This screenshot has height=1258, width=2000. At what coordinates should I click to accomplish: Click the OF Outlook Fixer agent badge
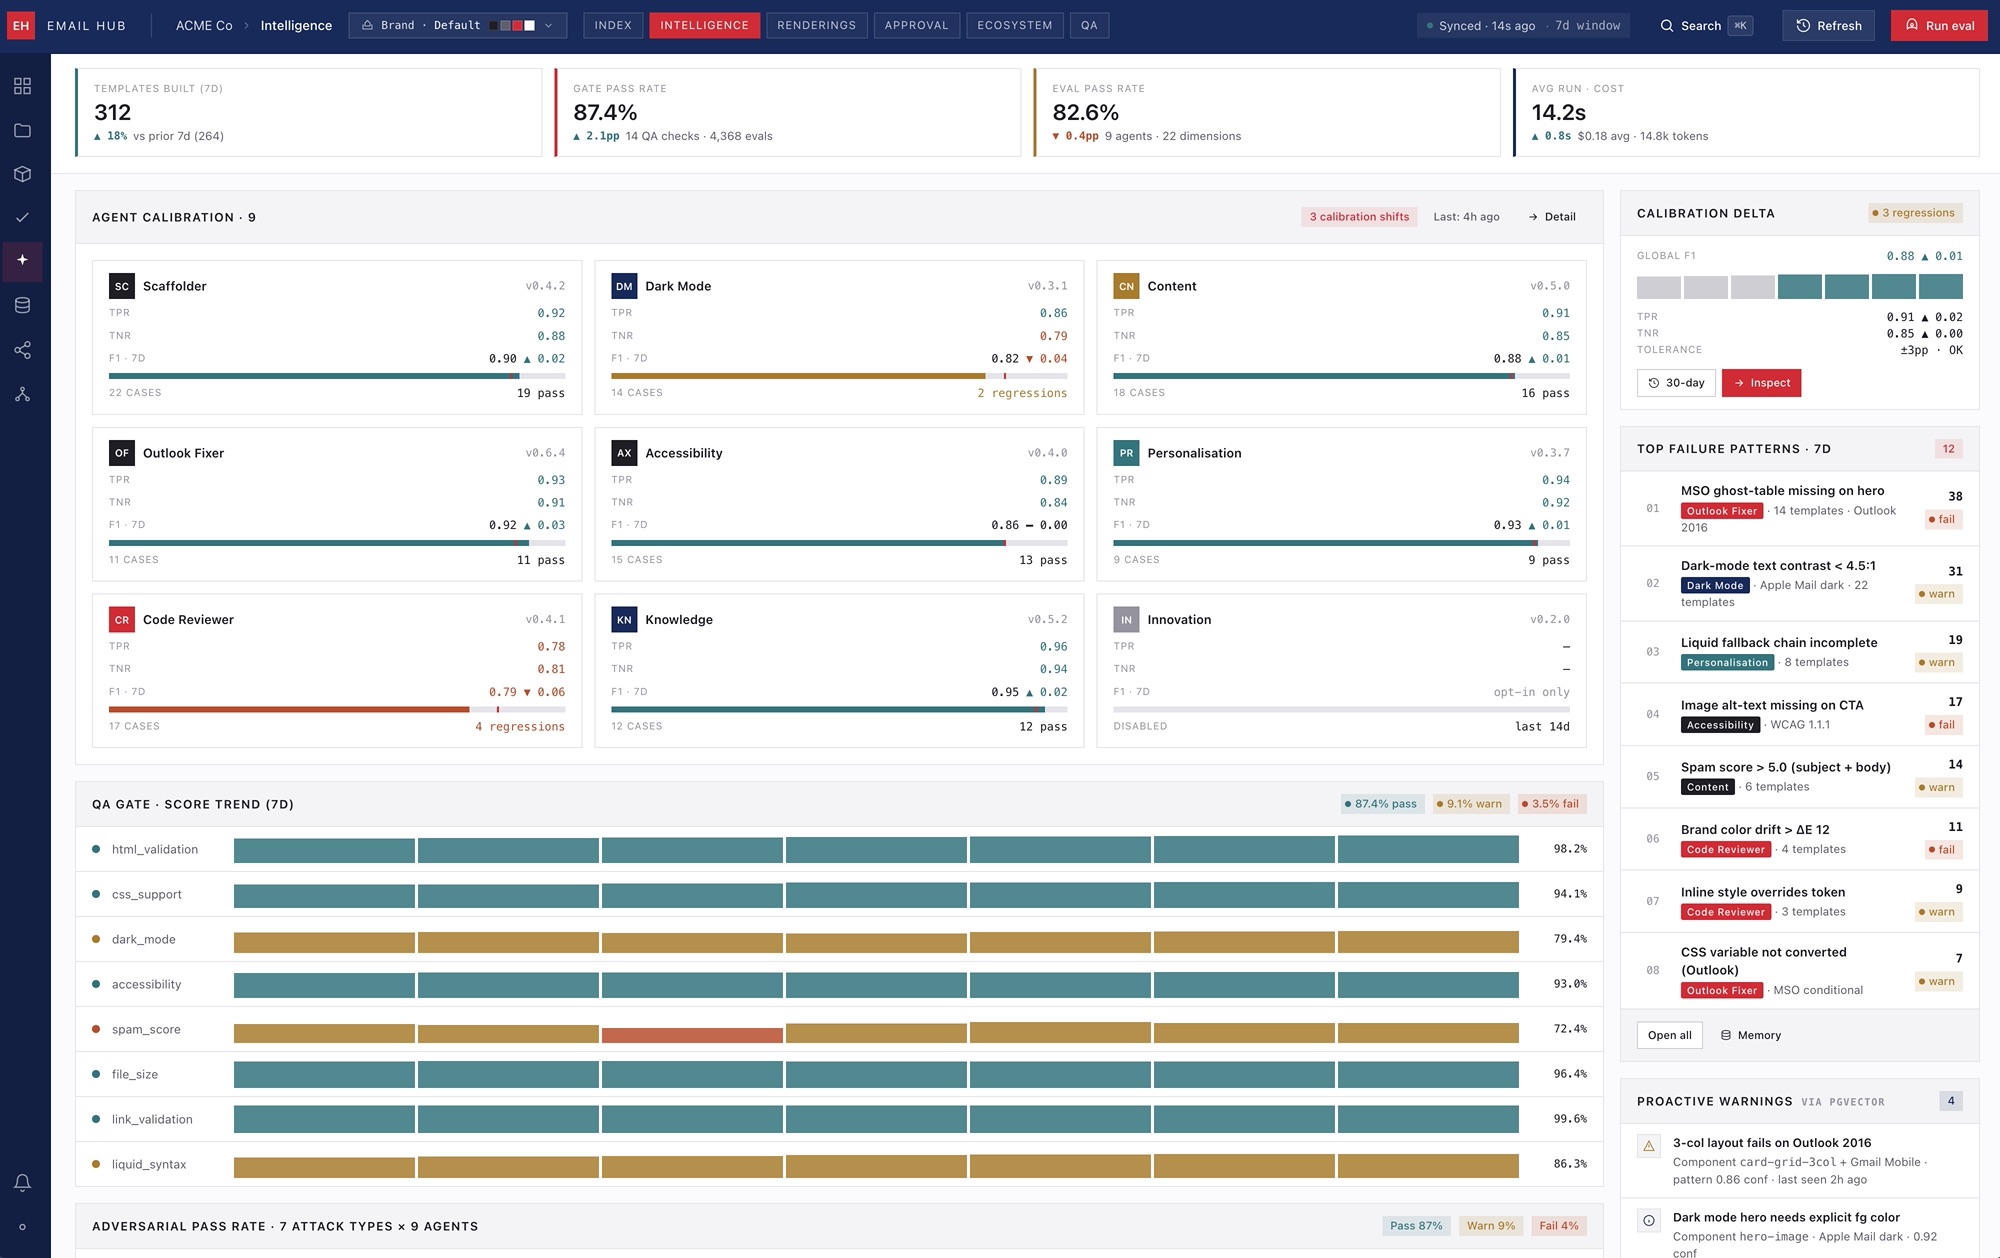coord(121,453)
